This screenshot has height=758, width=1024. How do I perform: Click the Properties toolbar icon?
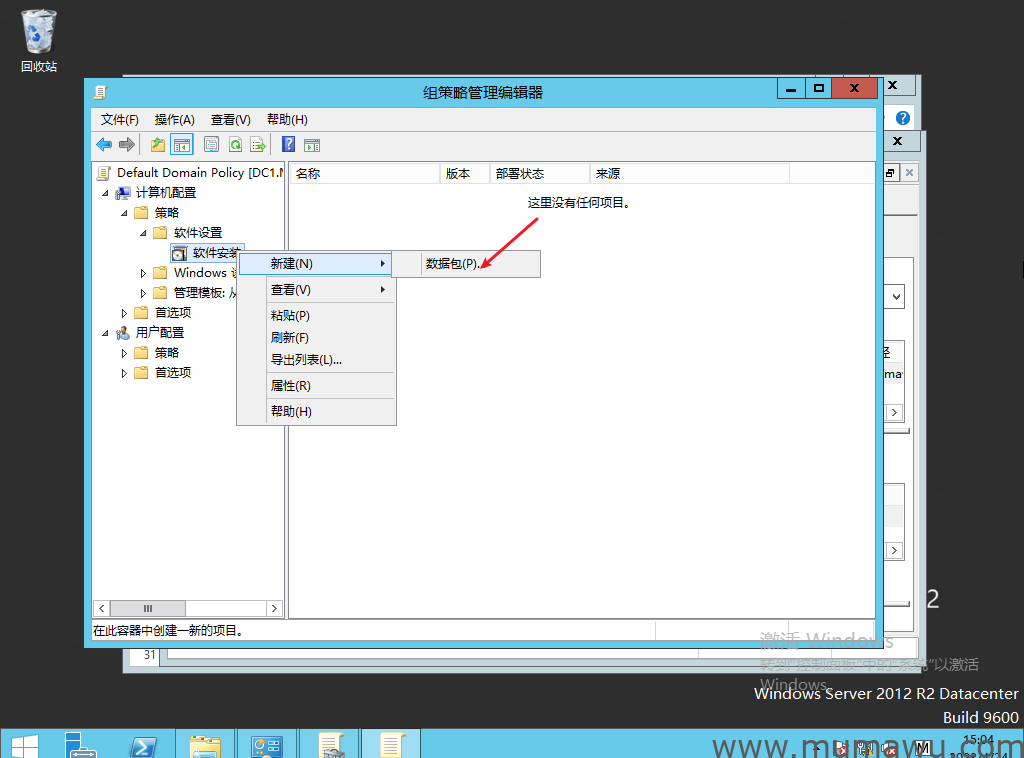click(212, 145)
